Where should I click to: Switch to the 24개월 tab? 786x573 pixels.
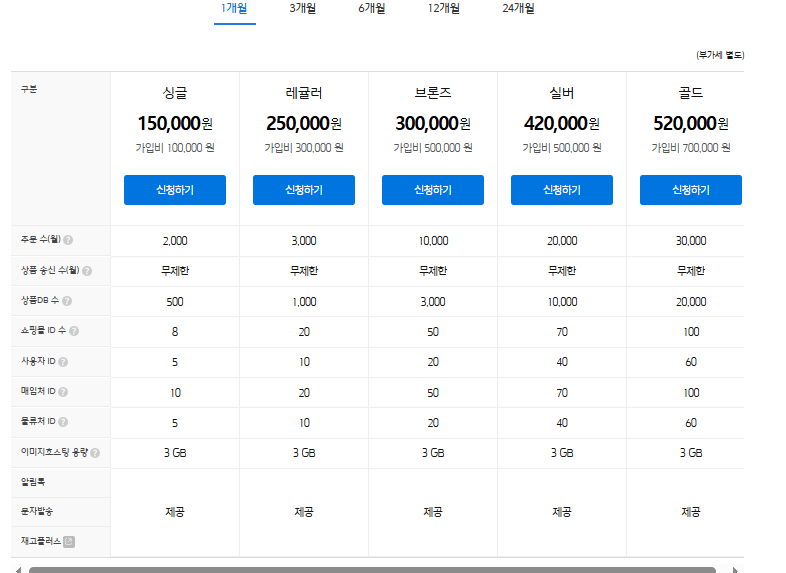point(518,9)
